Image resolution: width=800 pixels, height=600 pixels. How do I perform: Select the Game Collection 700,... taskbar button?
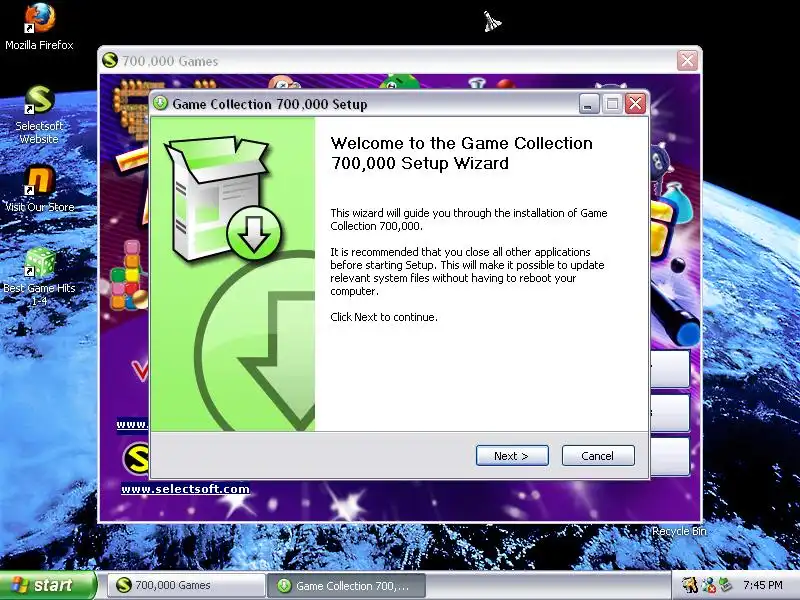(x=347, y=585)
